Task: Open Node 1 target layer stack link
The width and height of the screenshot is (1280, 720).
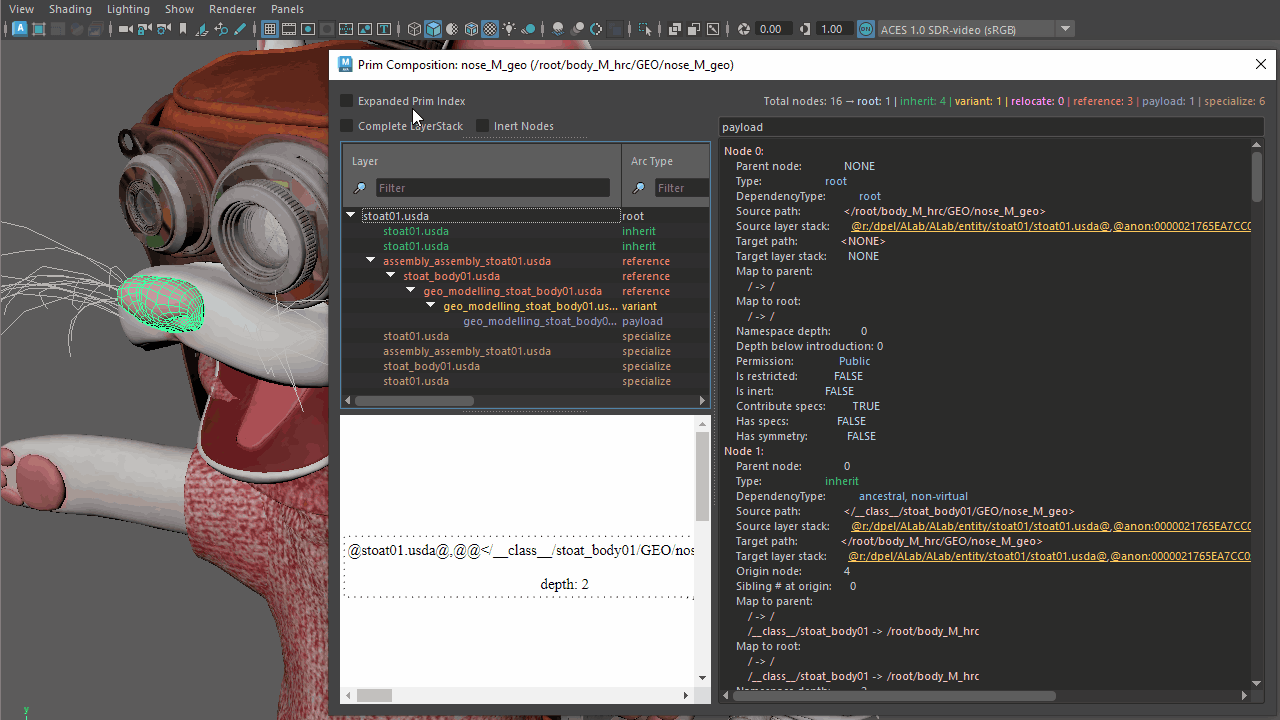Action: pyautogui.click(x=1049, y=556)
